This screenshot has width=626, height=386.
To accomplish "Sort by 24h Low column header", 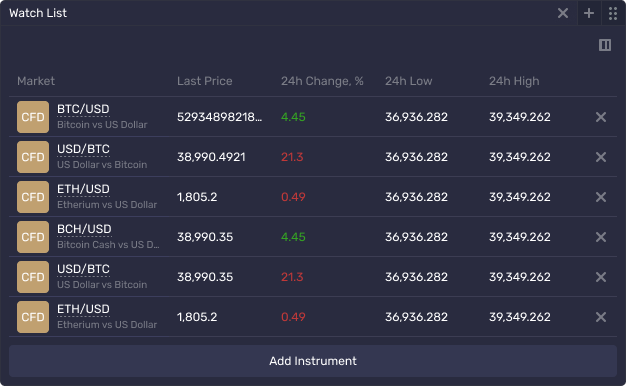I will point(408,81).
